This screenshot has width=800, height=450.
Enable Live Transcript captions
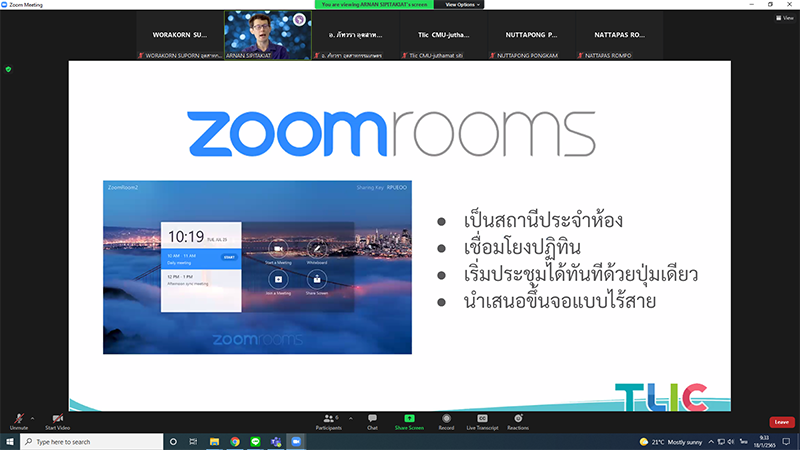pos(482,421)
